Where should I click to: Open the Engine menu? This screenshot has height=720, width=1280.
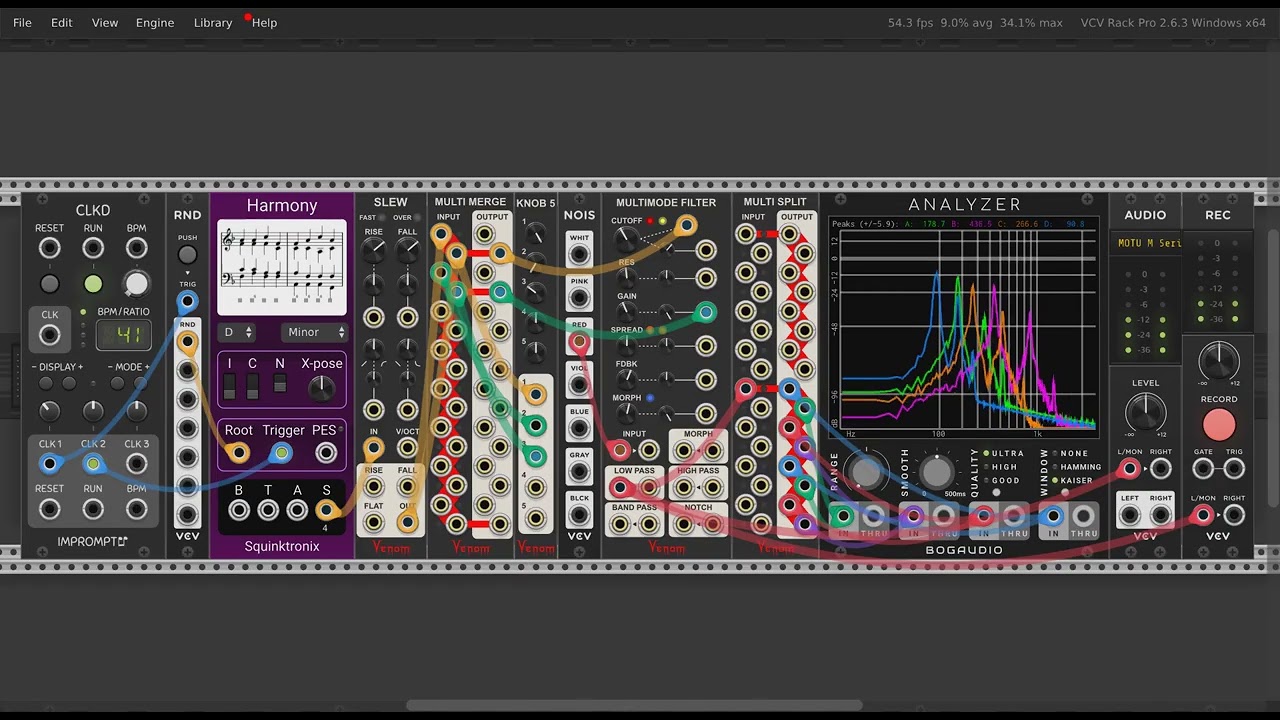(155, 22)
